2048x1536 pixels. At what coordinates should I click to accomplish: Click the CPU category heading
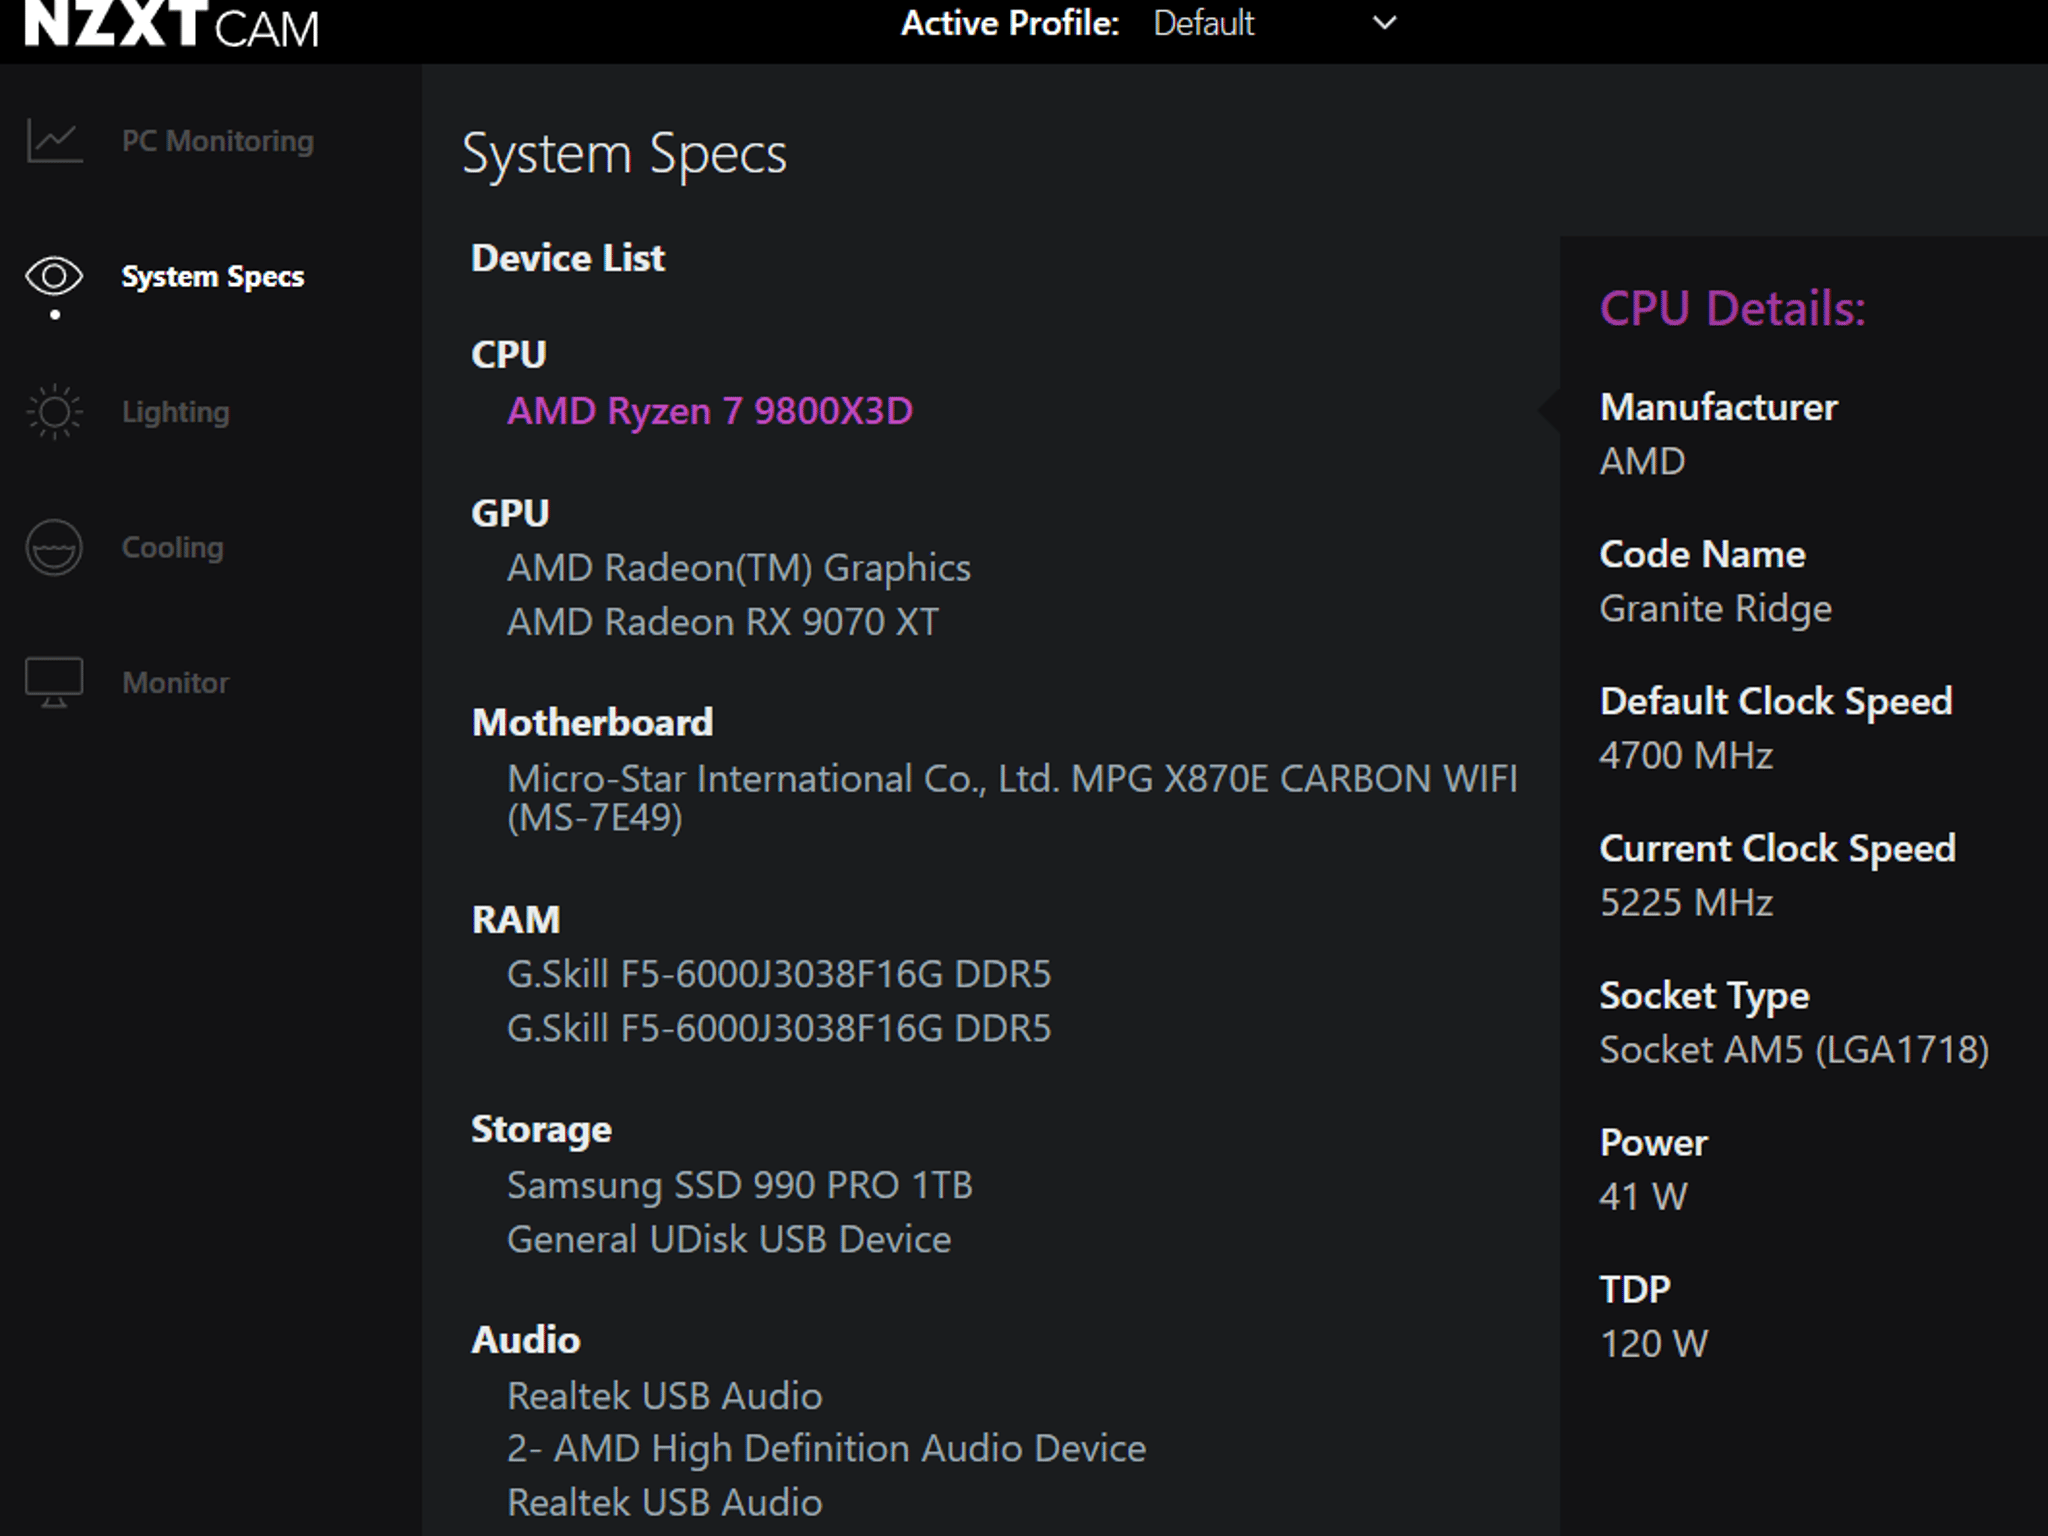(508, 354)
